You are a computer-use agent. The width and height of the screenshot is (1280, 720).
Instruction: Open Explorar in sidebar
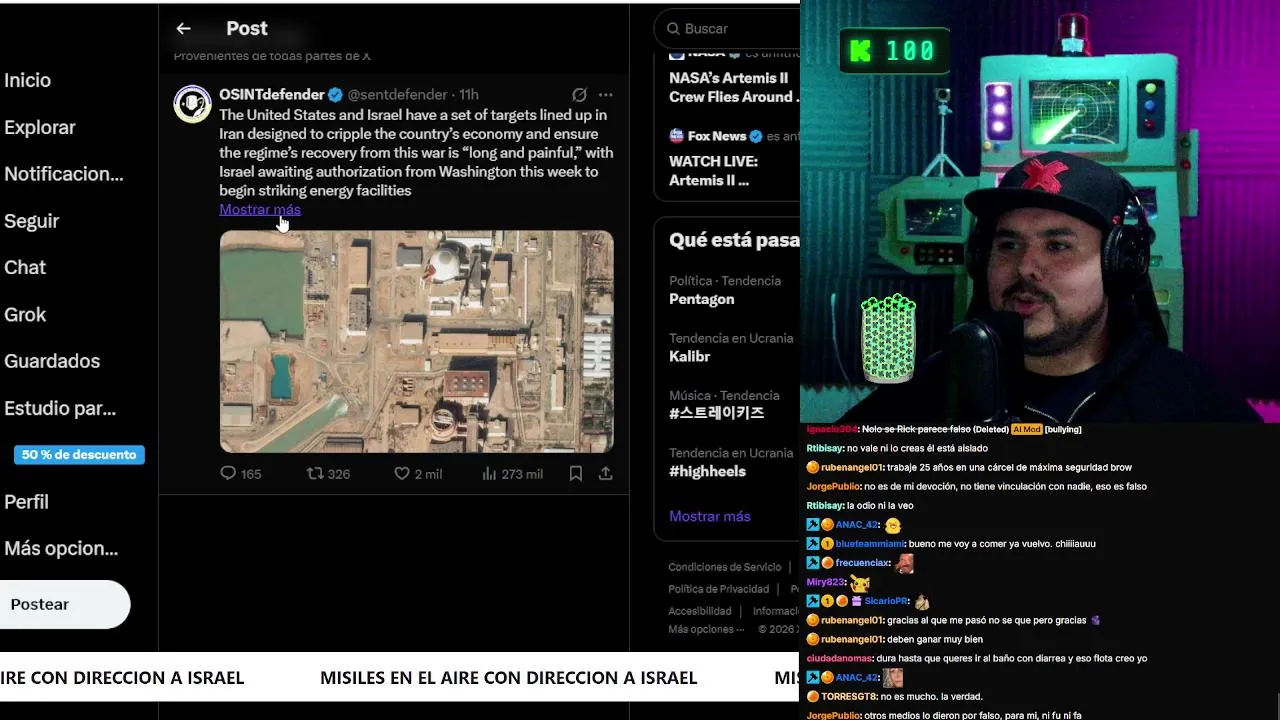(x=40, y=127)
